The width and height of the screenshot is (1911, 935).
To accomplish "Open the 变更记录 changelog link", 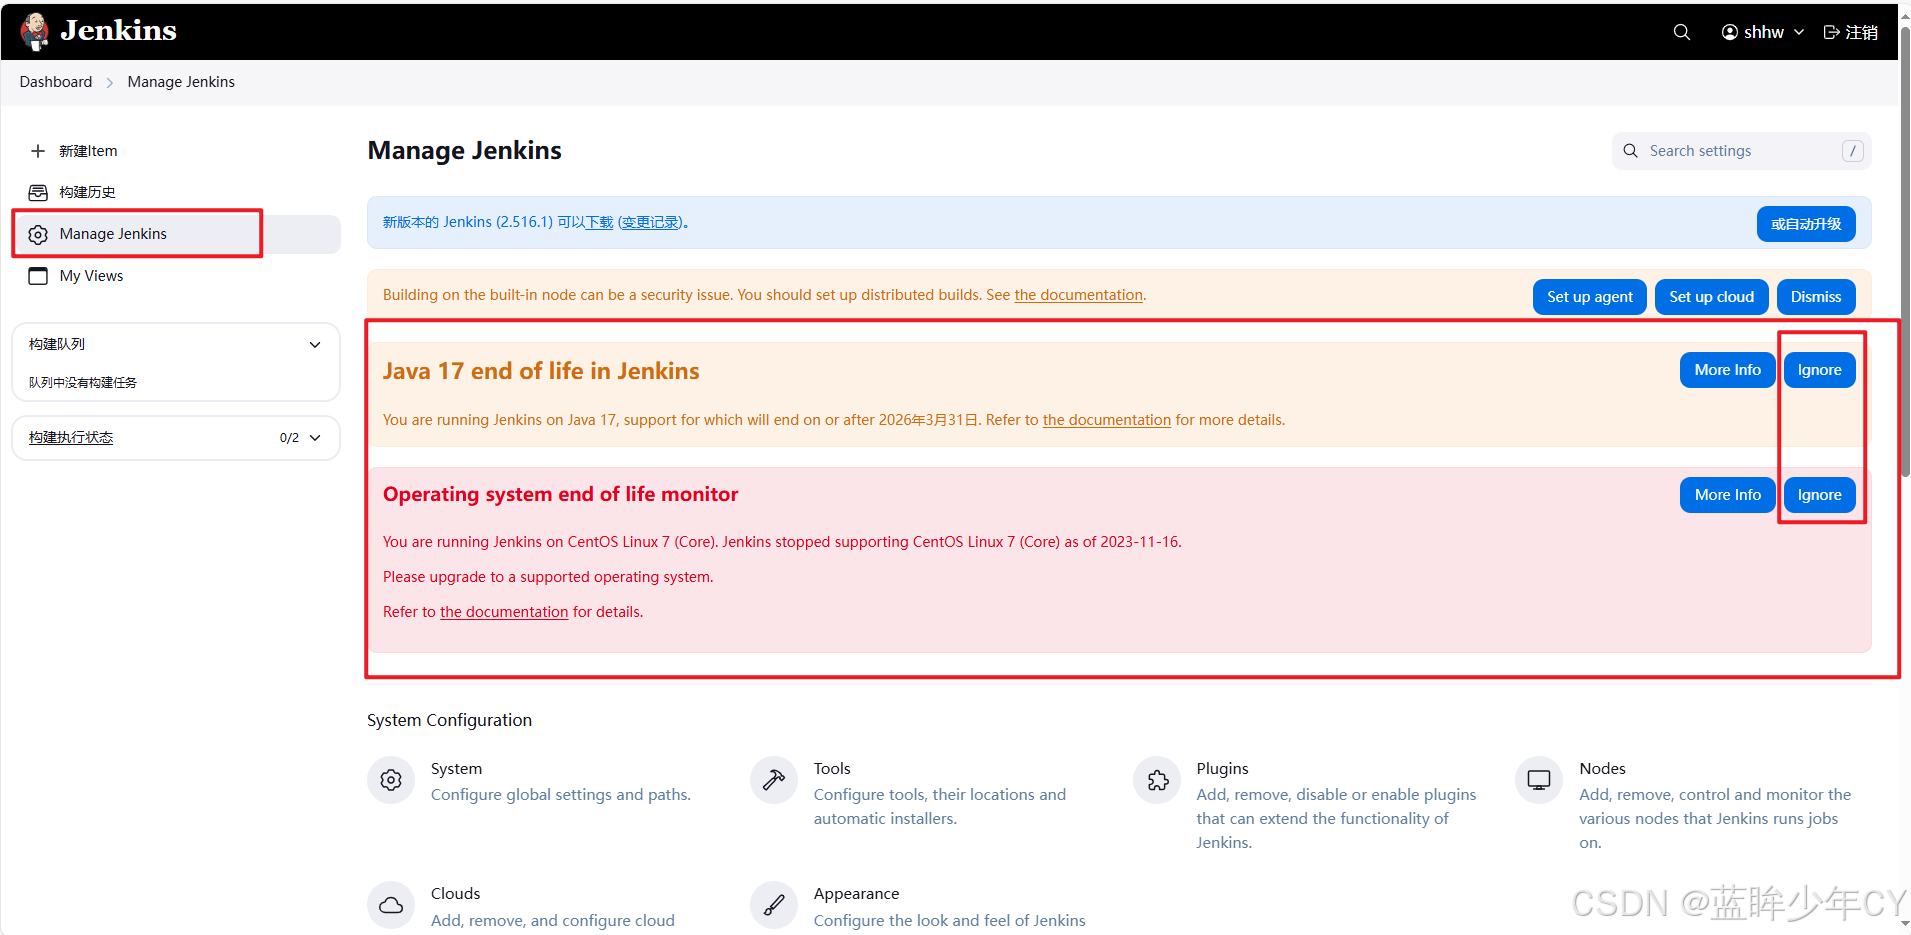I will 650,222.
